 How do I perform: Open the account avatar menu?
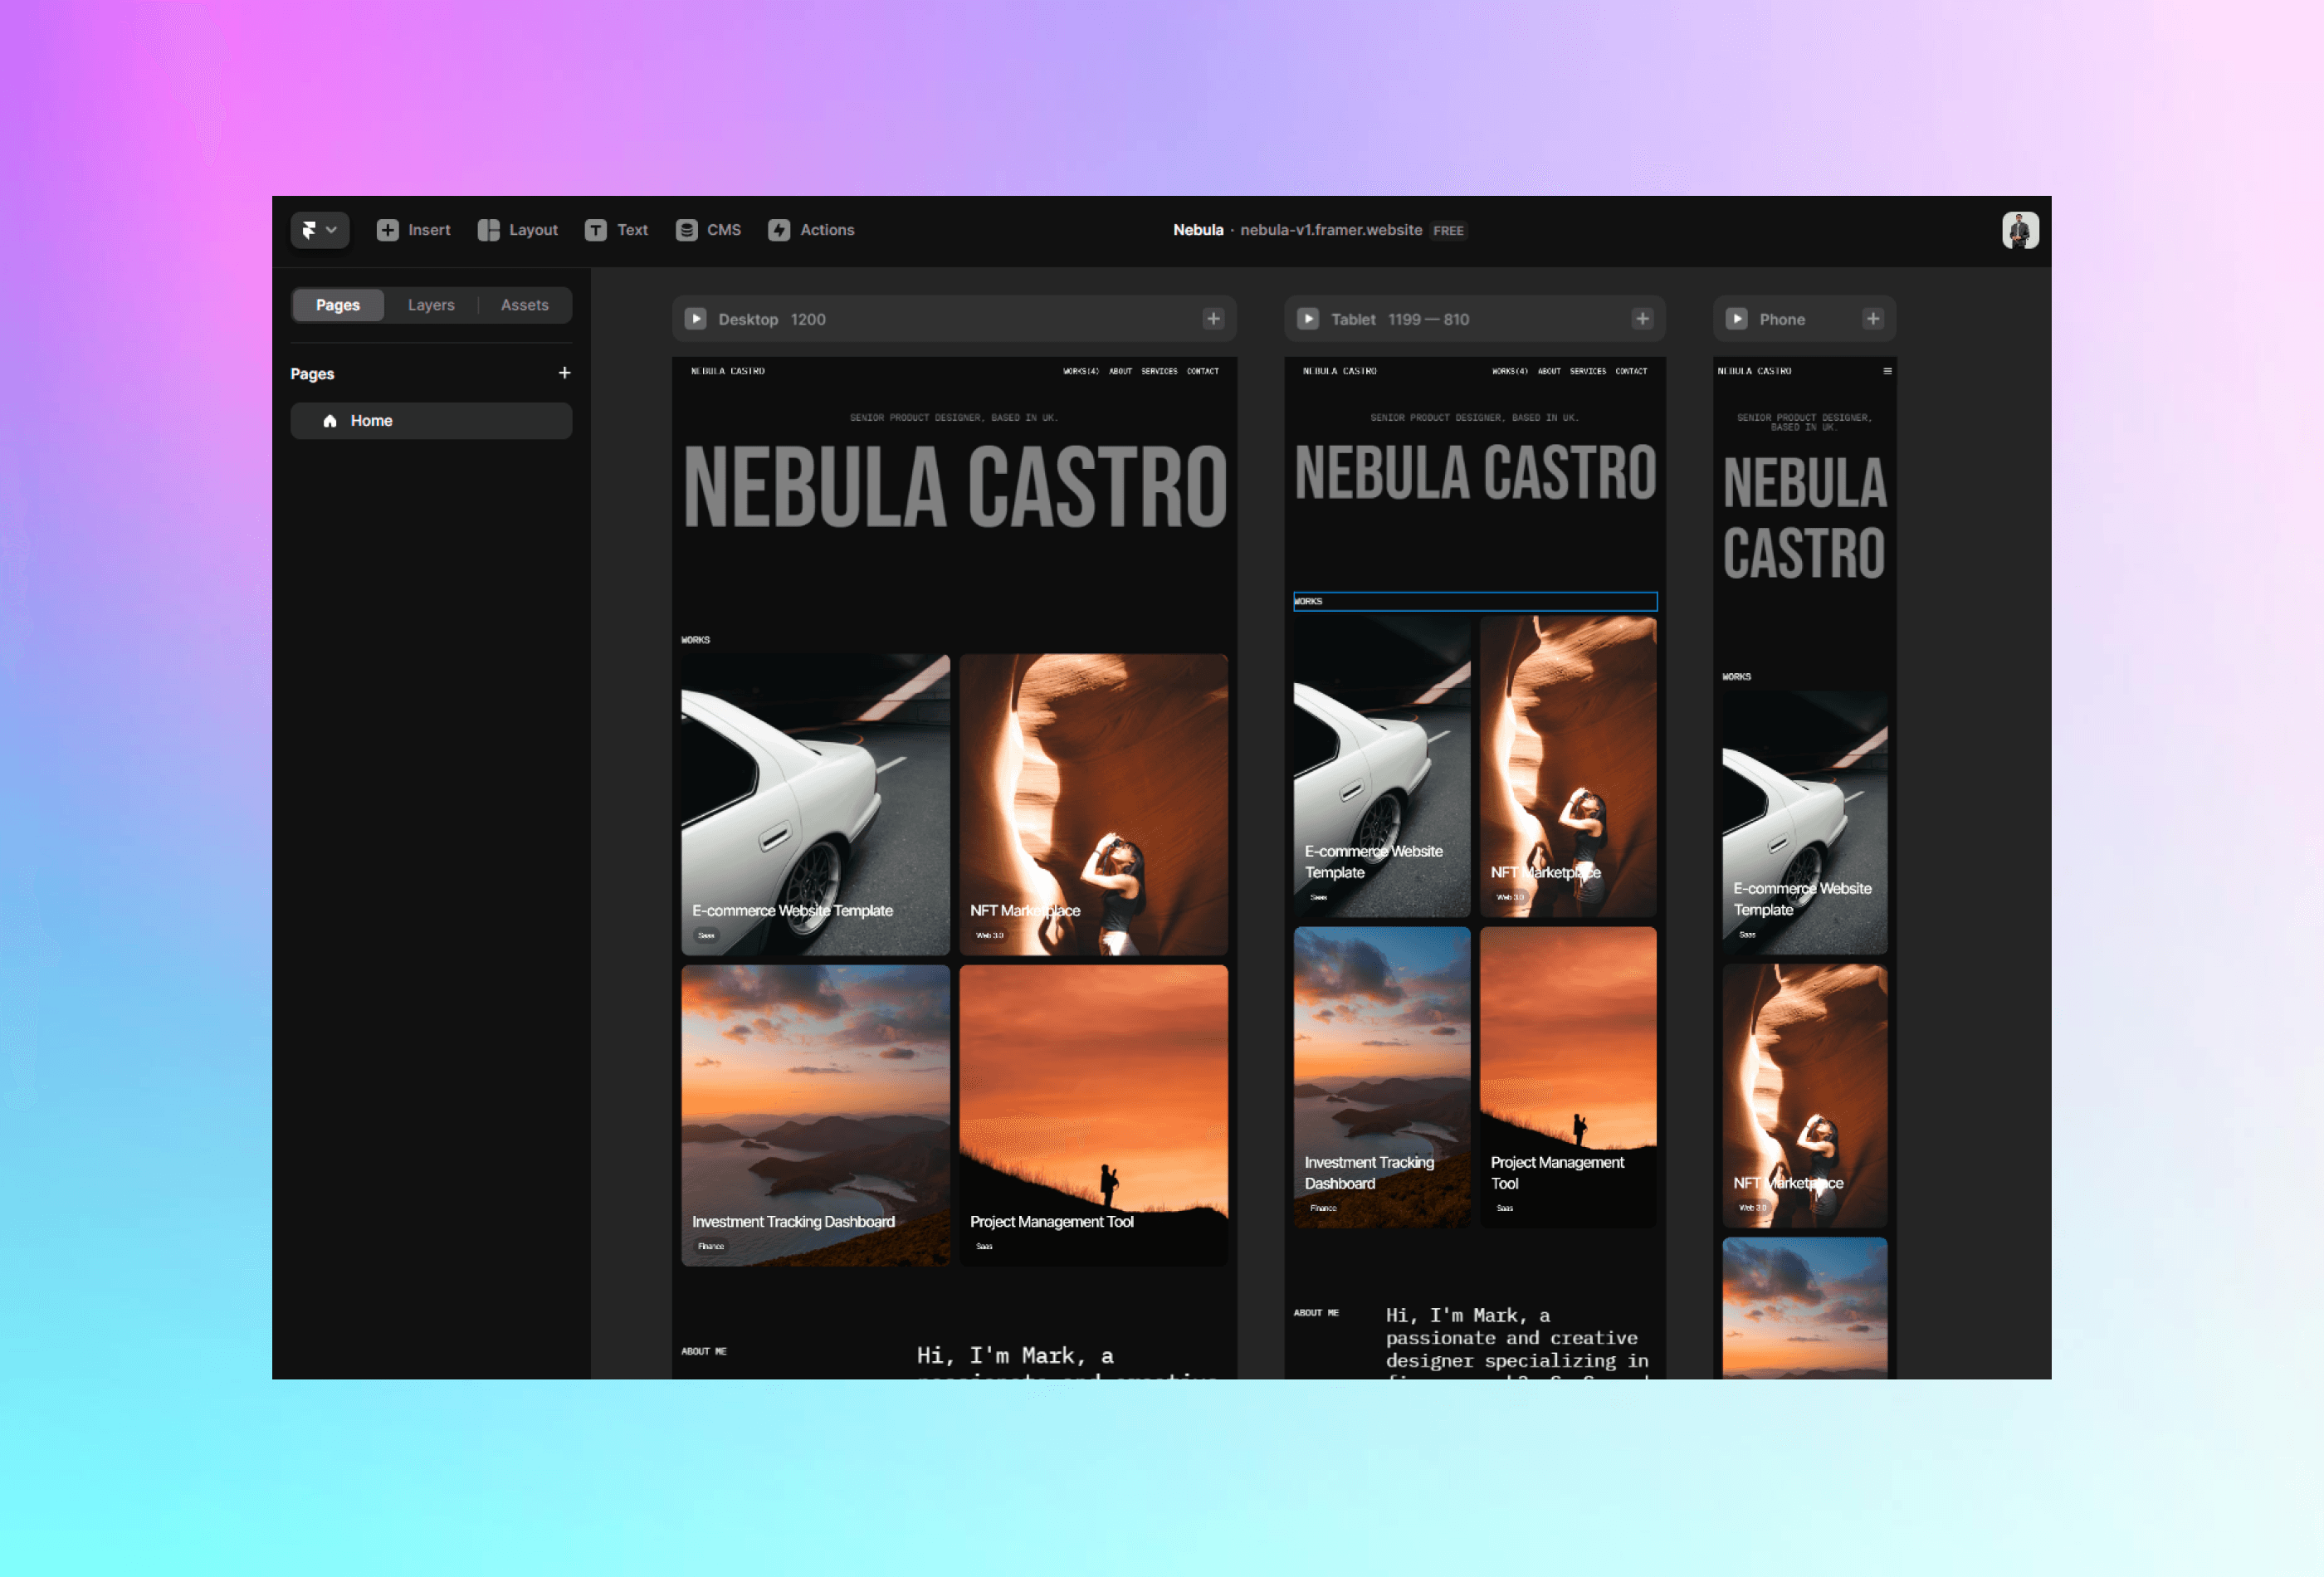2021,229
